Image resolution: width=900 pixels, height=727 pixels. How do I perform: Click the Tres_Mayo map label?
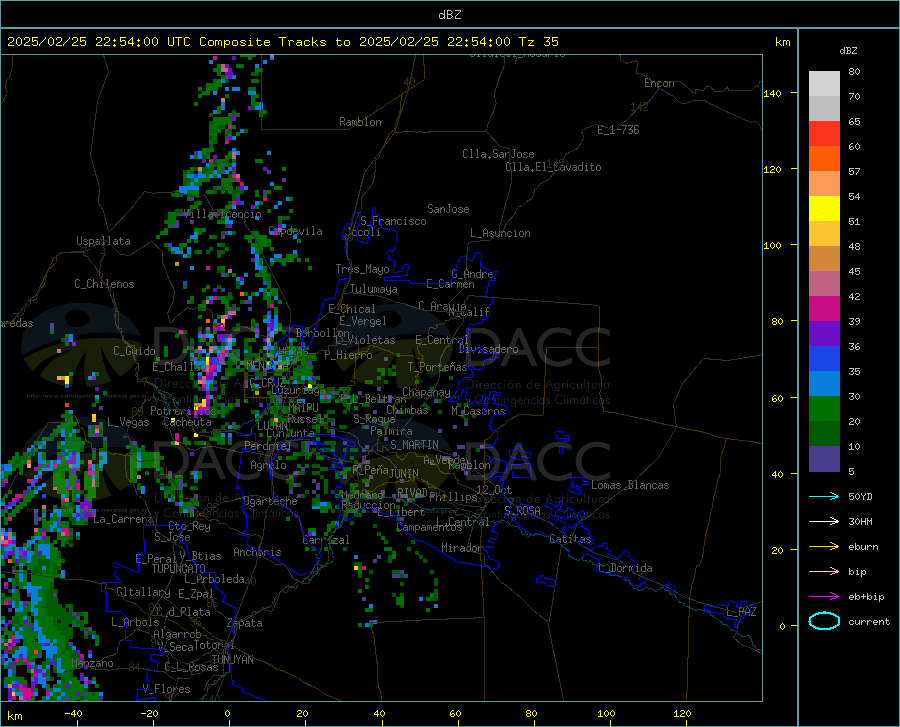362,269
